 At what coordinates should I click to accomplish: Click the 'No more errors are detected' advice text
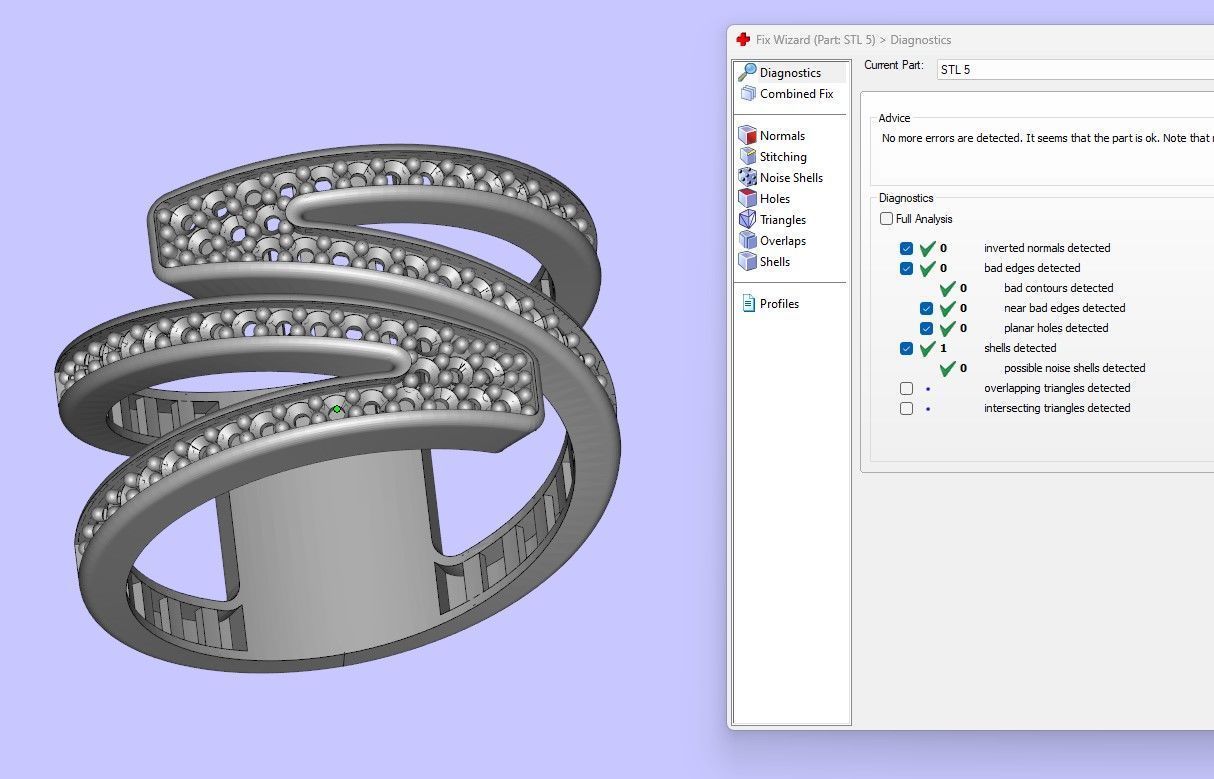tap(1047, 138)
